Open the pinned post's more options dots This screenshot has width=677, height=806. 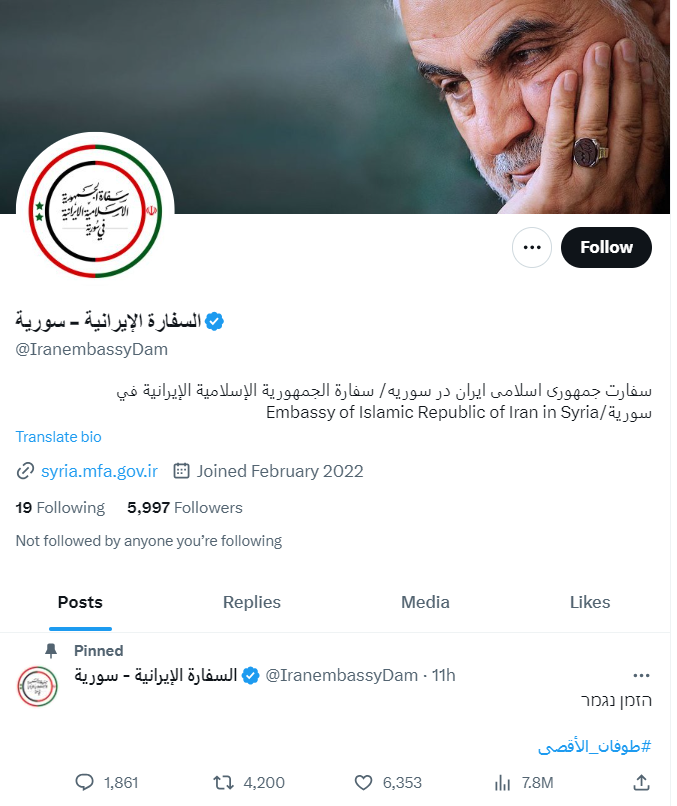pos(641,675)
